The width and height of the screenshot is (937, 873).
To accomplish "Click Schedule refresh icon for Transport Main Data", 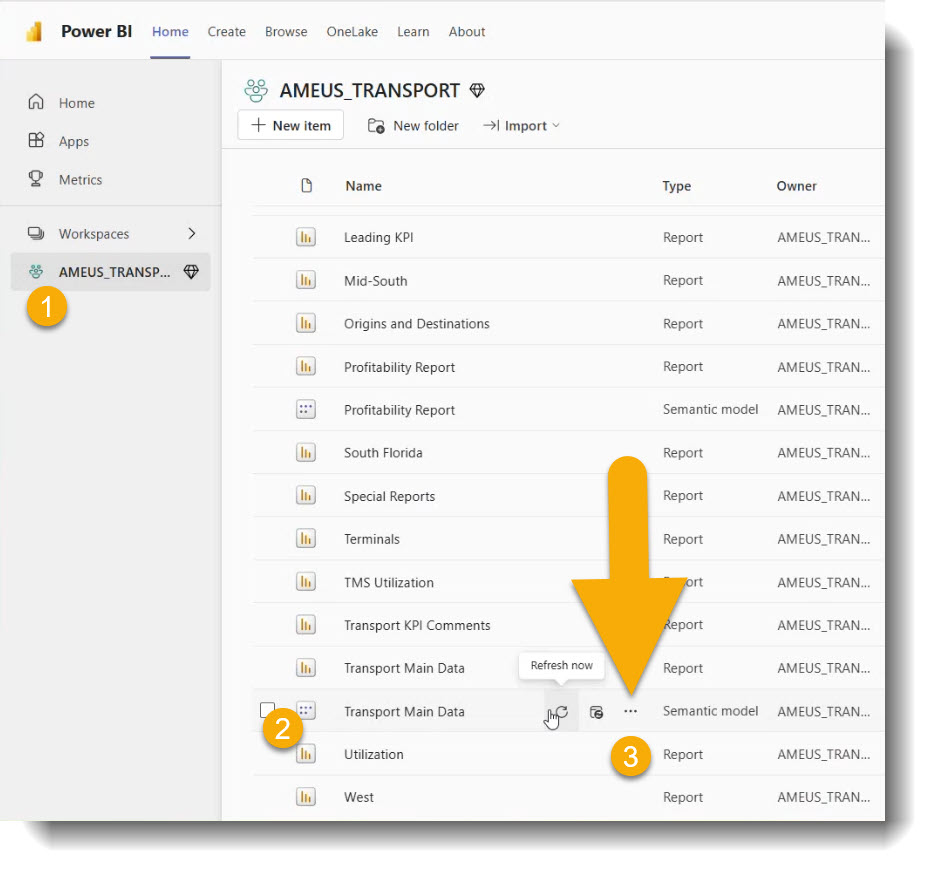I will coord(596,712).
